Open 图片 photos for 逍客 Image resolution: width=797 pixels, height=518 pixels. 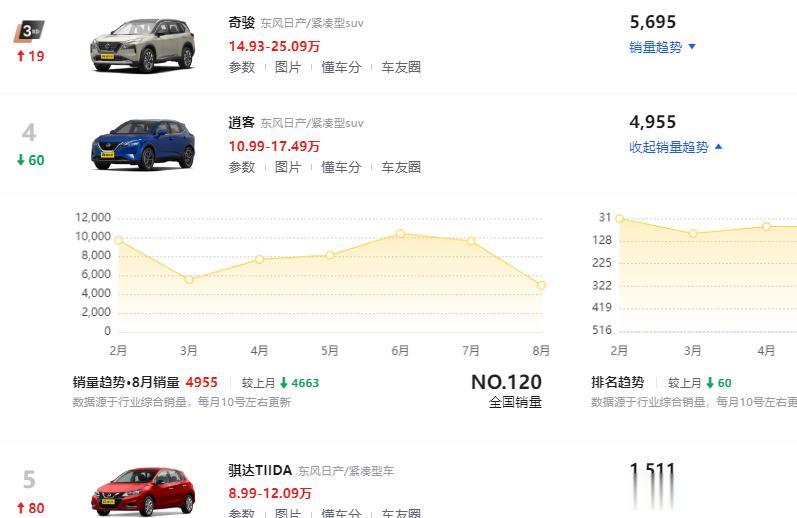[x=288, y=167]
